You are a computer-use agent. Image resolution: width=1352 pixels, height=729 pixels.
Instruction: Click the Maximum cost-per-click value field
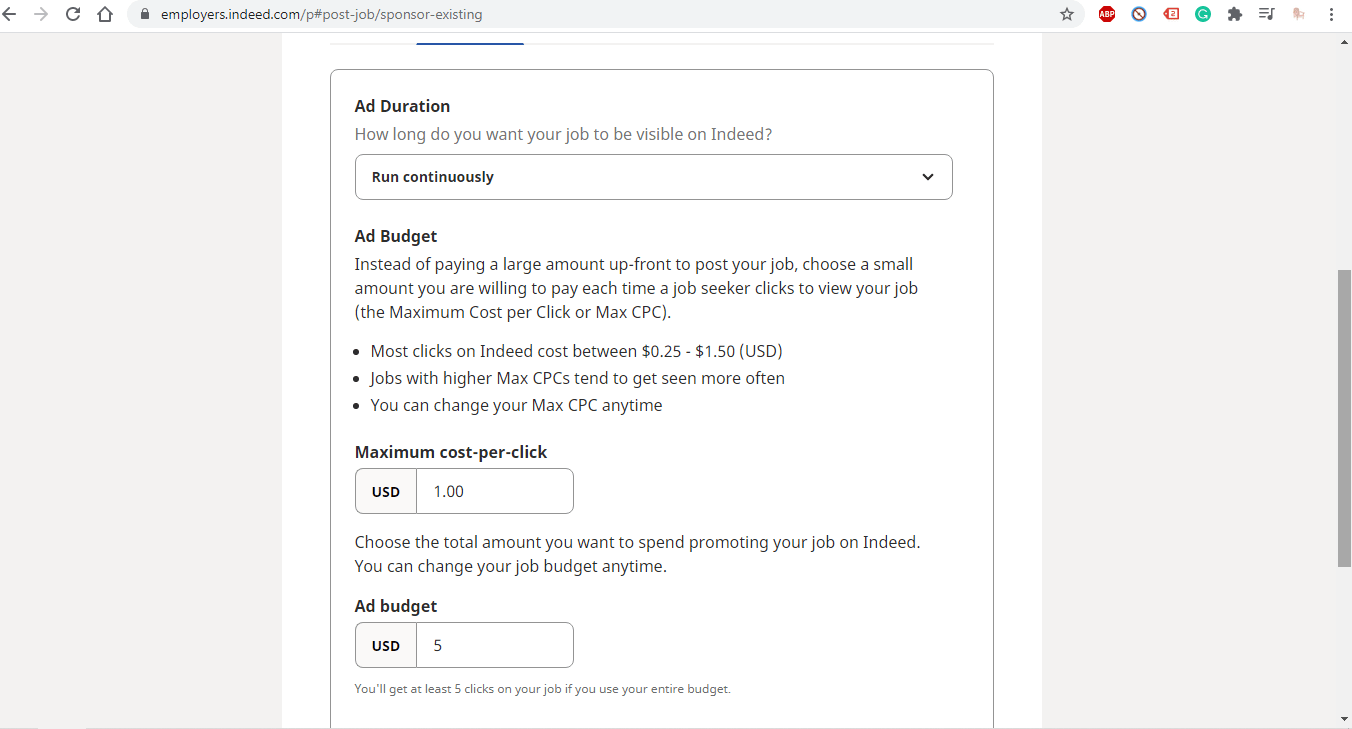pyautogui.click(x=494, y=490)
